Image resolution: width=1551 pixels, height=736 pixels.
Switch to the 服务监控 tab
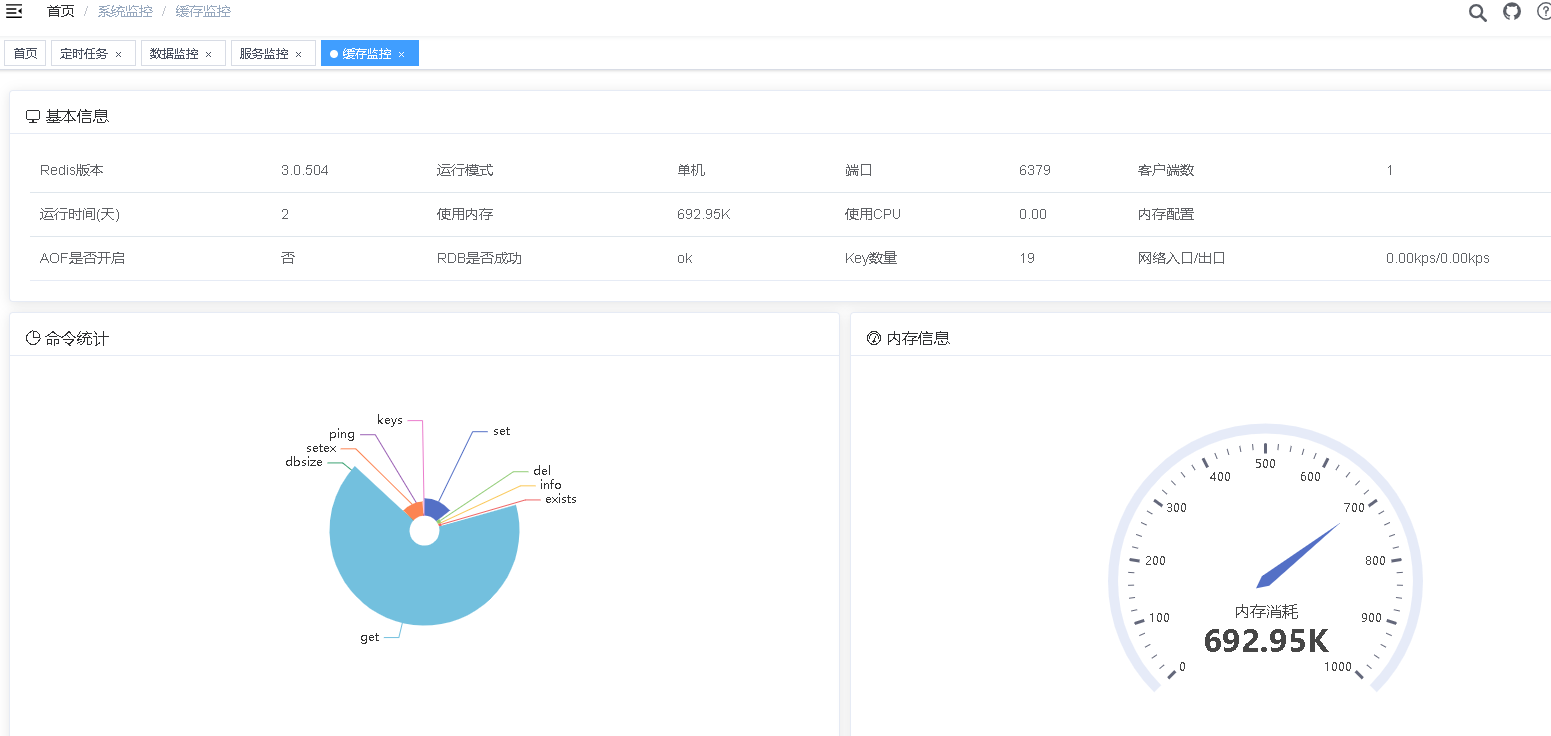click(264, 54)
